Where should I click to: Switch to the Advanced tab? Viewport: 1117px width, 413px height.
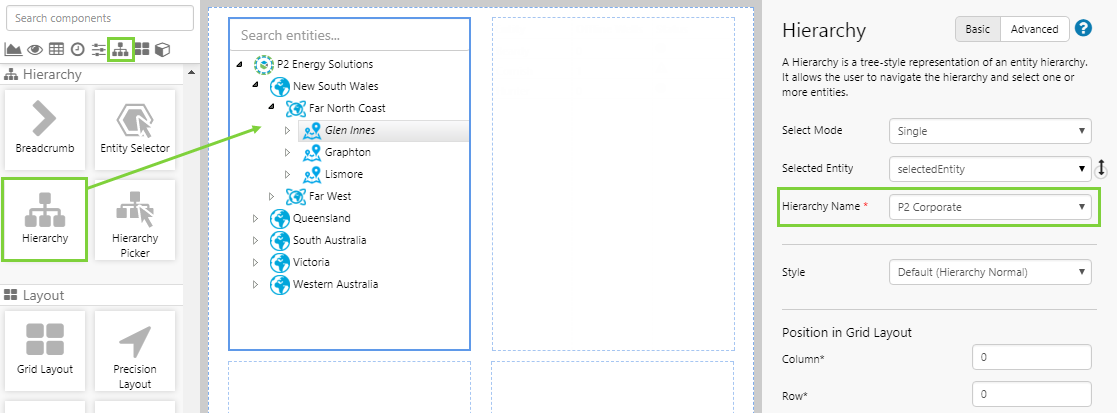1034,29
